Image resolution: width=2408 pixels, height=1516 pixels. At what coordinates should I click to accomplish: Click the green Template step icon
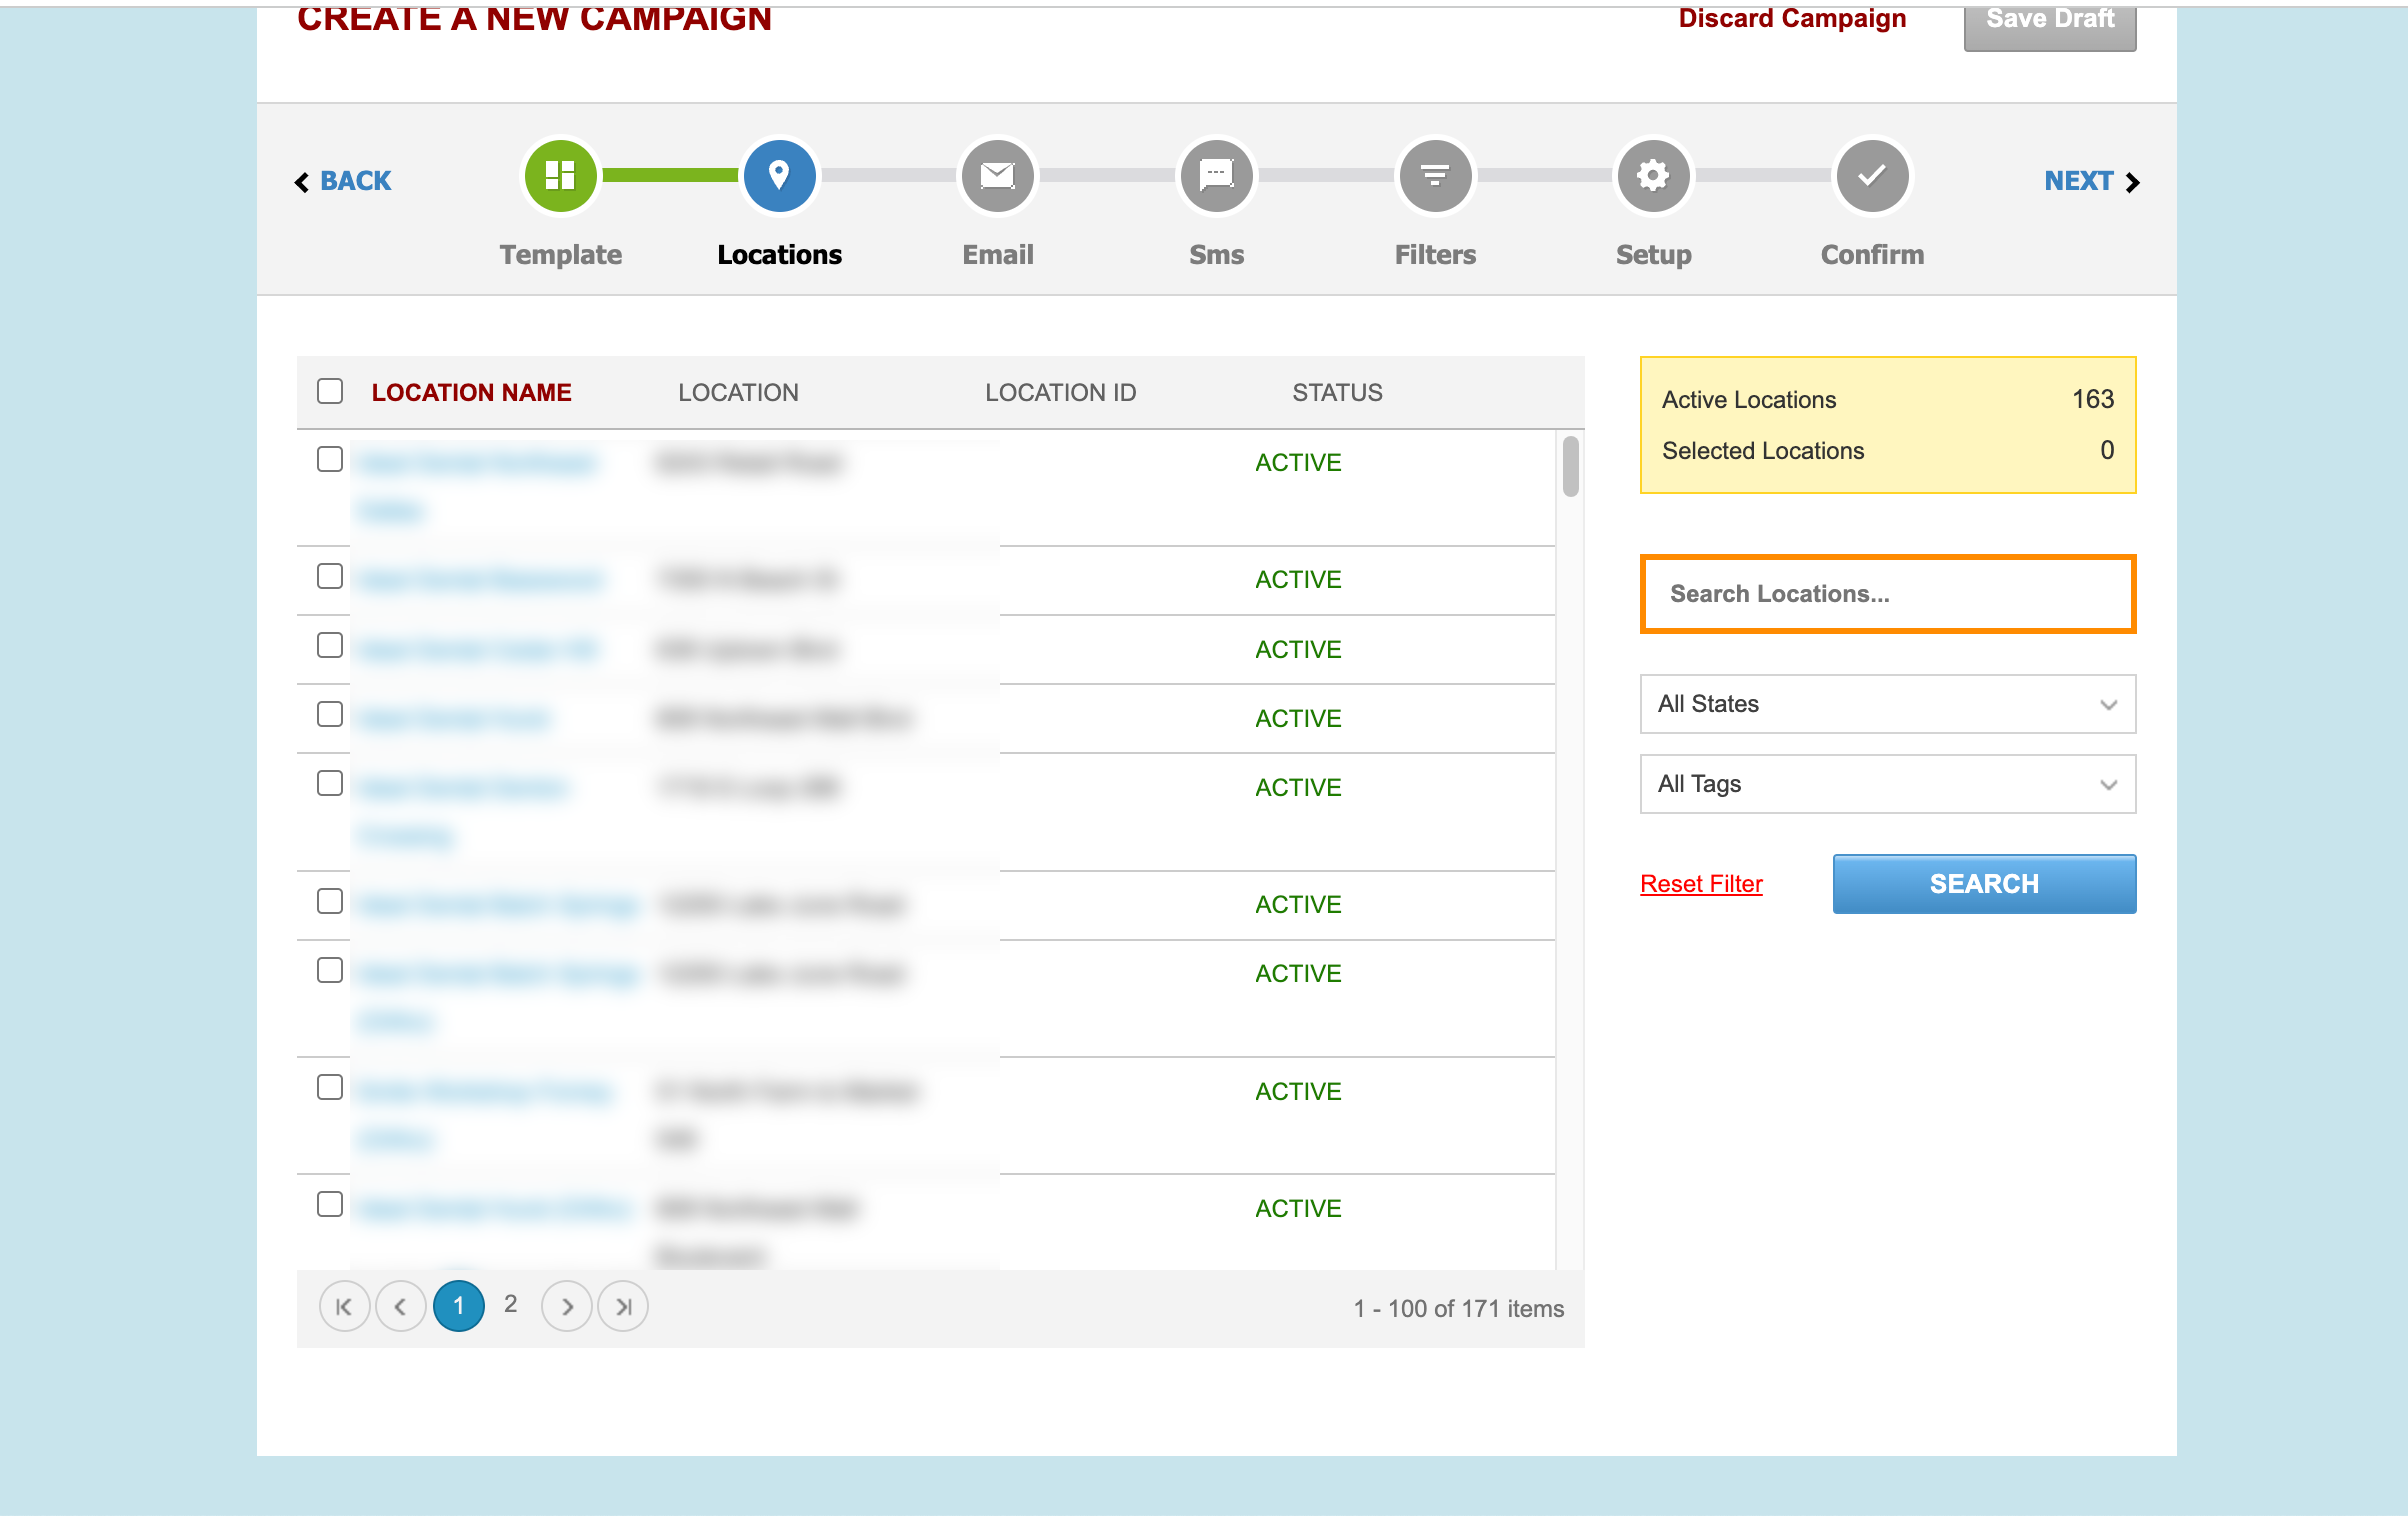coord(560,176)
